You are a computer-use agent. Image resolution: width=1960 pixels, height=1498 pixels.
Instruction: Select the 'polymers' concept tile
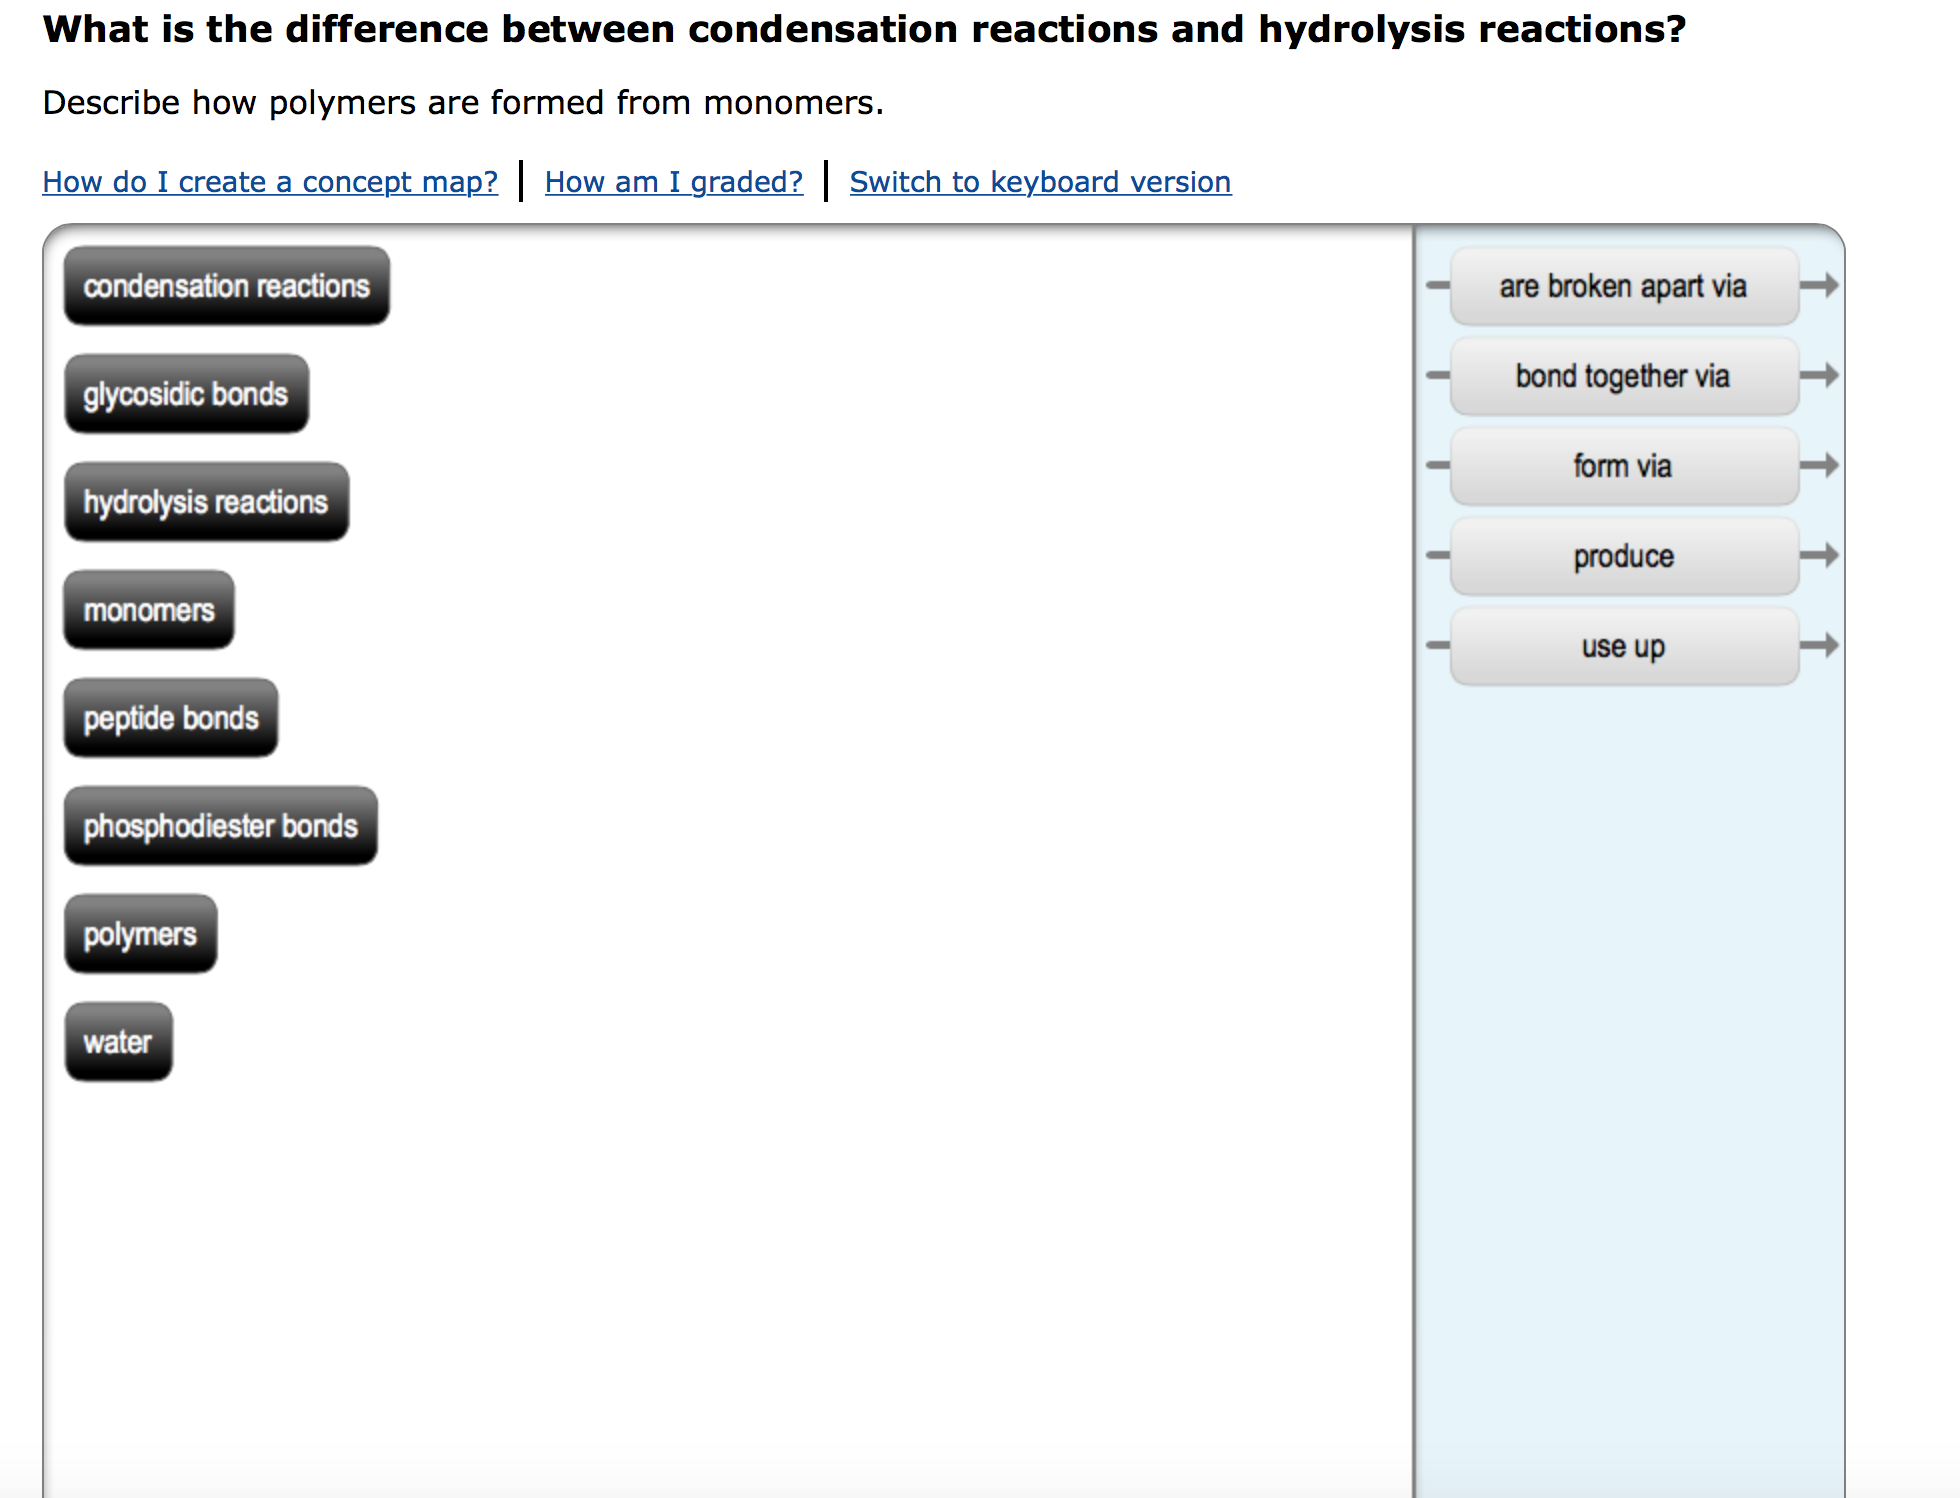click(x=141, y=934)
